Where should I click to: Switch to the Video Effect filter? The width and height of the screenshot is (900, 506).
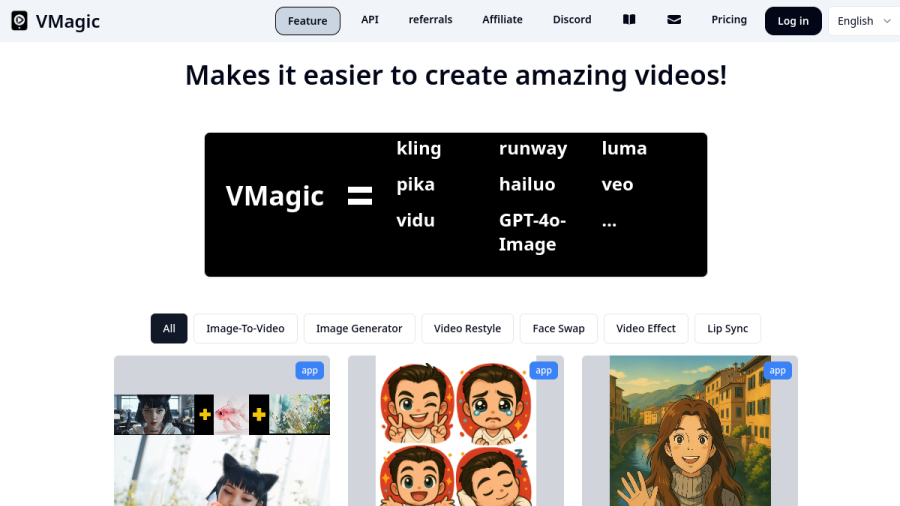tap(646, 328)
